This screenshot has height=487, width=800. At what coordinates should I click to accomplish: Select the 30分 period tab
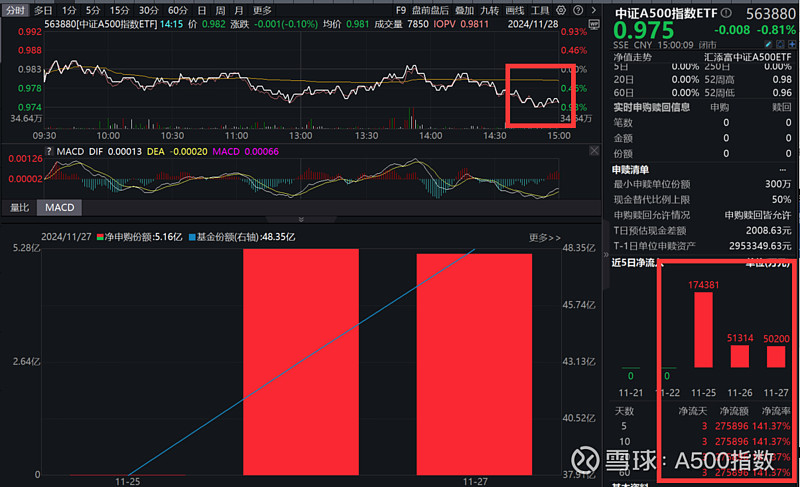click(x=148, y=10)
